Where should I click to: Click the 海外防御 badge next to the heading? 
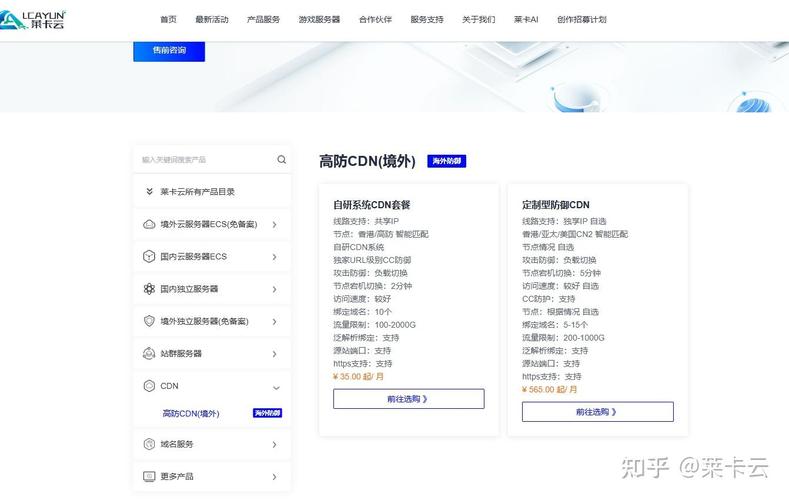446,161
